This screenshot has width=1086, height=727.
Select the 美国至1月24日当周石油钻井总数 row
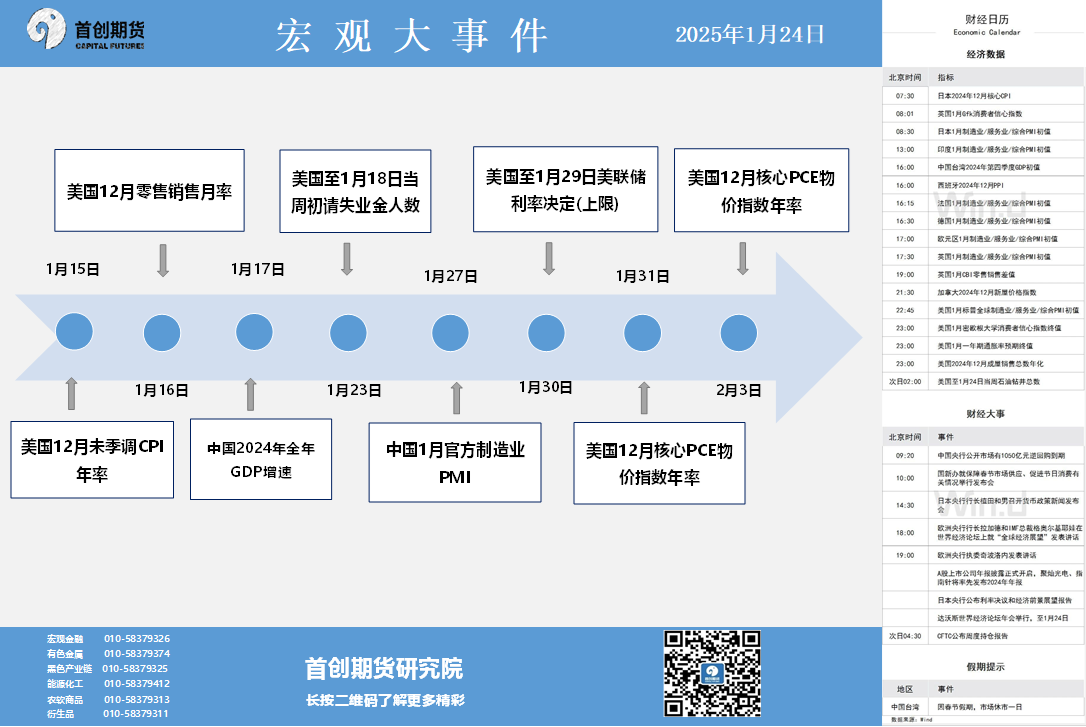coord(983,382)
